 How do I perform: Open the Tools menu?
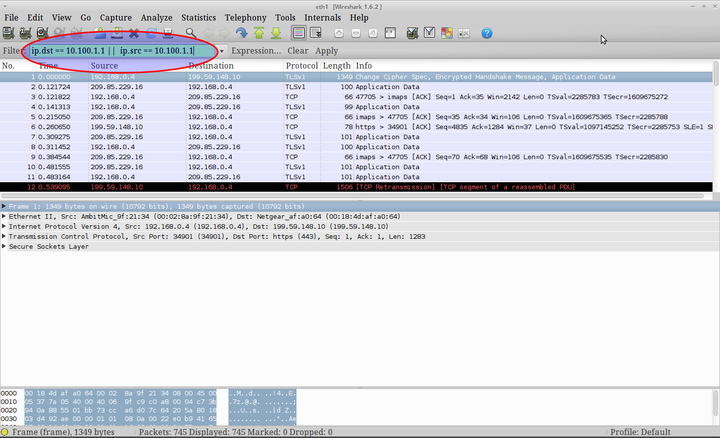click(285, 17)
